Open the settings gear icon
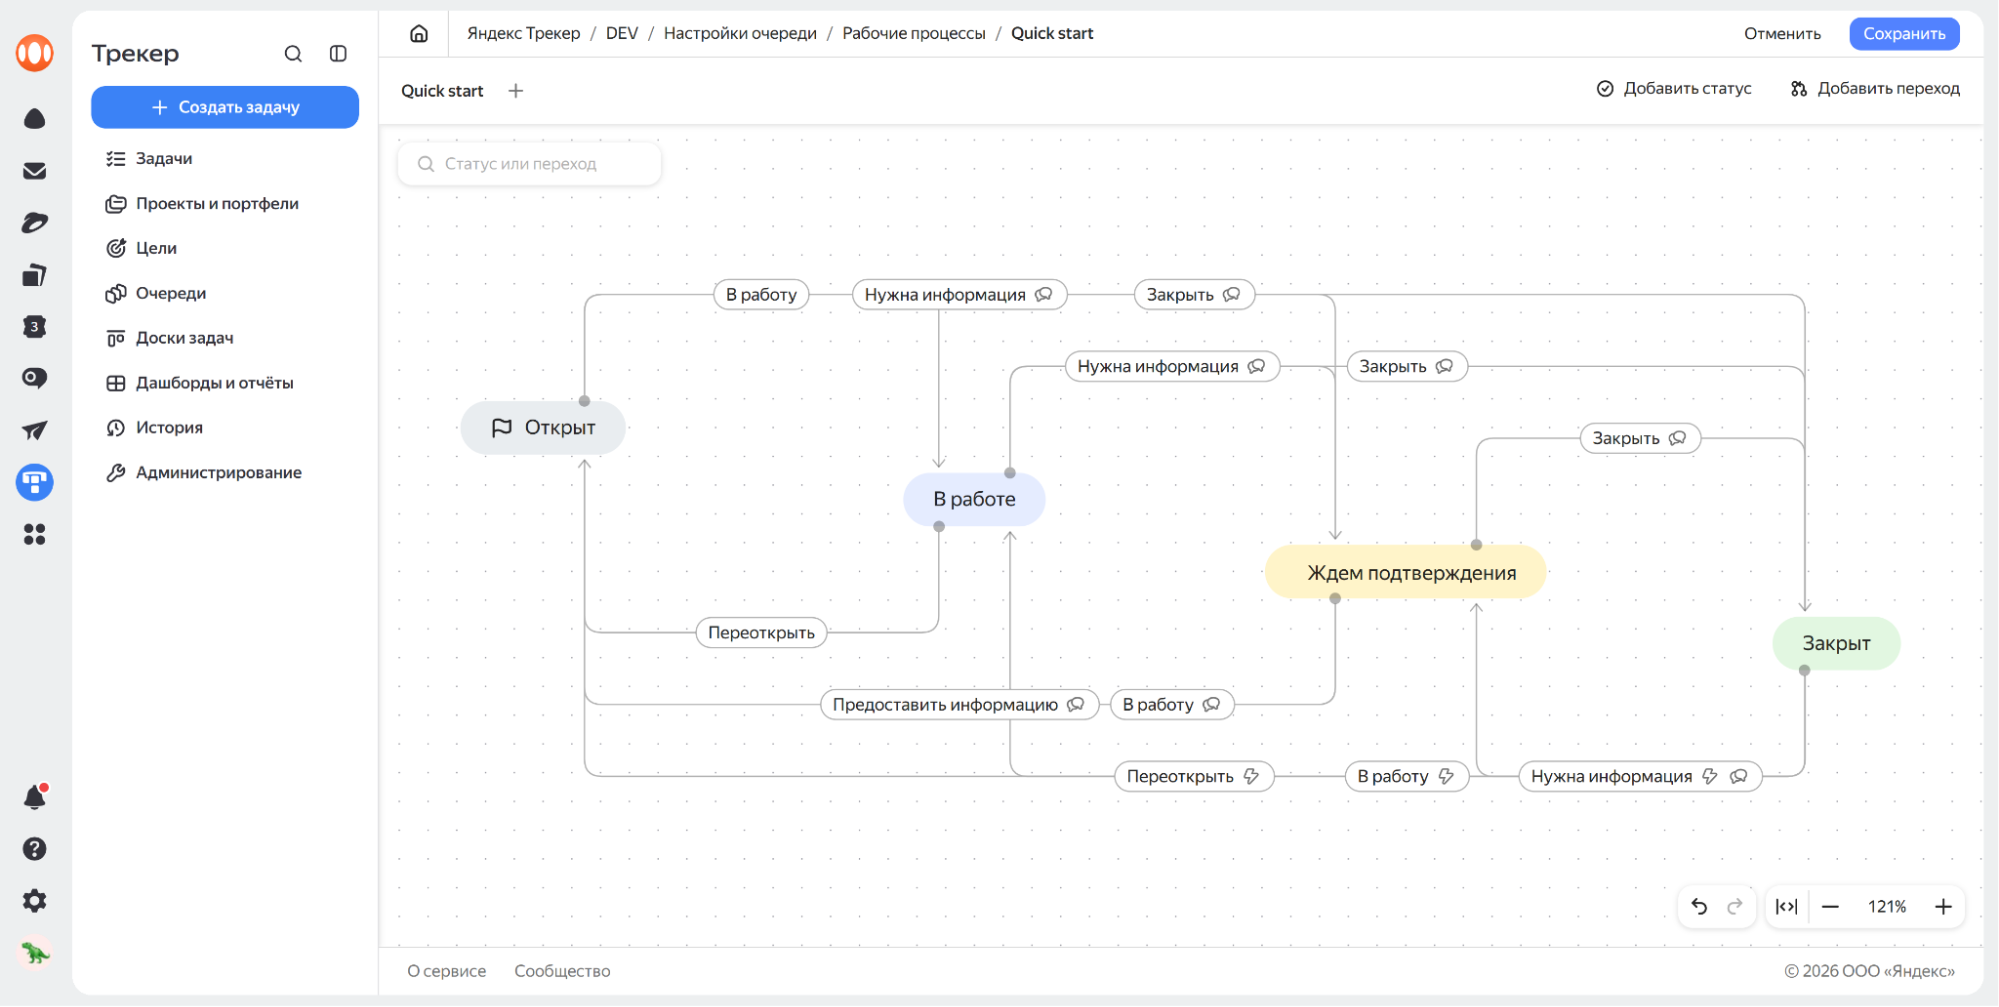The image size is (1999, 1007). [35, 901]
